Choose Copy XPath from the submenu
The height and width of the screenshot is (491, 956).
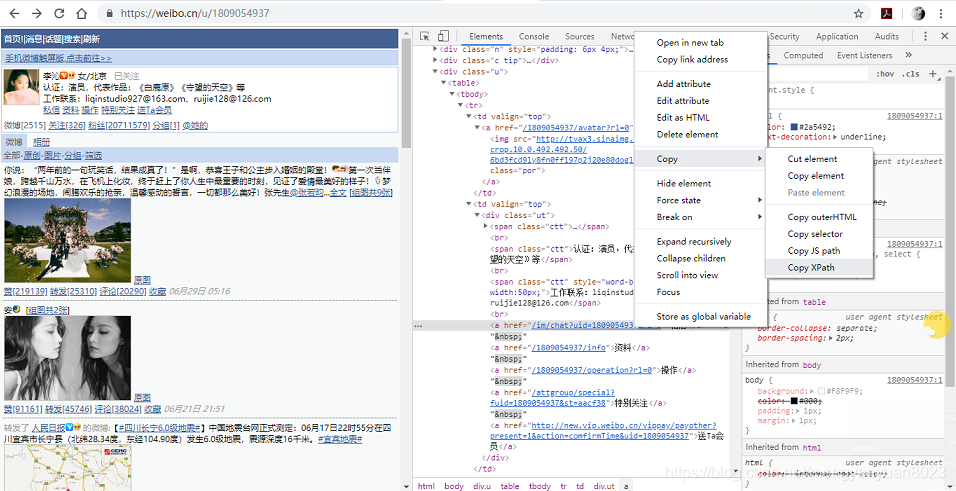click(819, 267)
